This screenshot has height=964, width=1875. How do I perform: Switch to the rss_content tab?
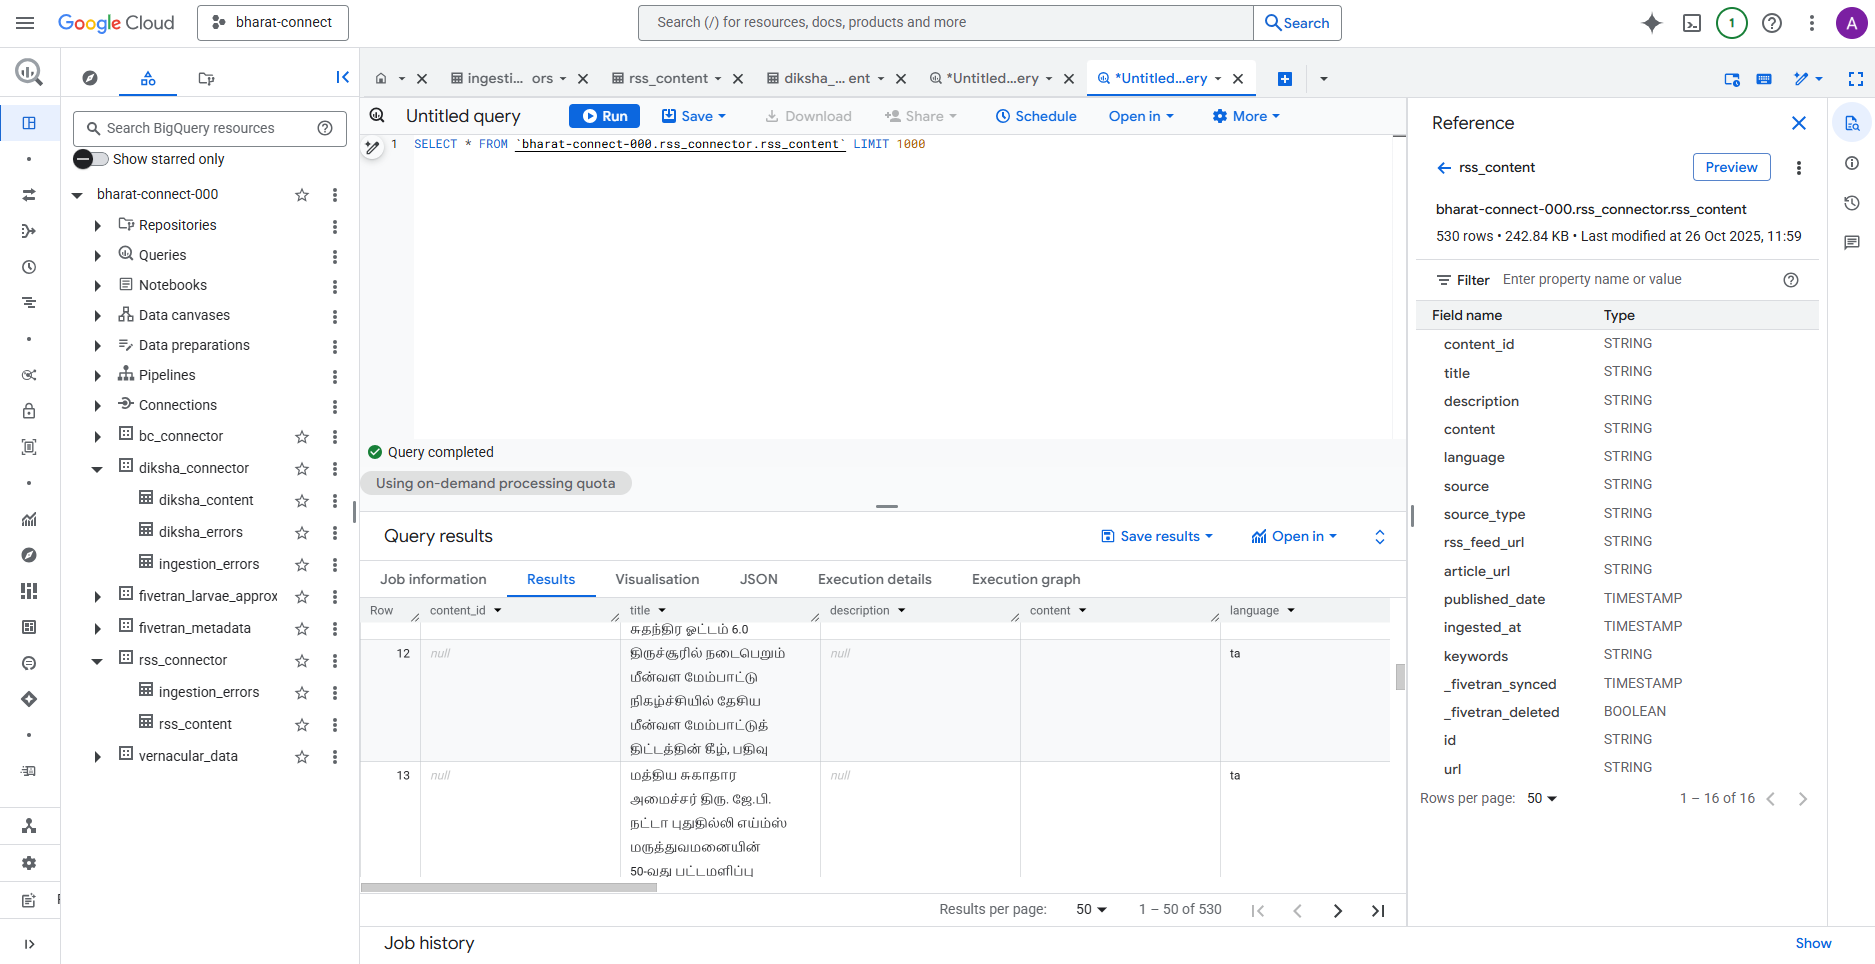(x=667, y=79)
